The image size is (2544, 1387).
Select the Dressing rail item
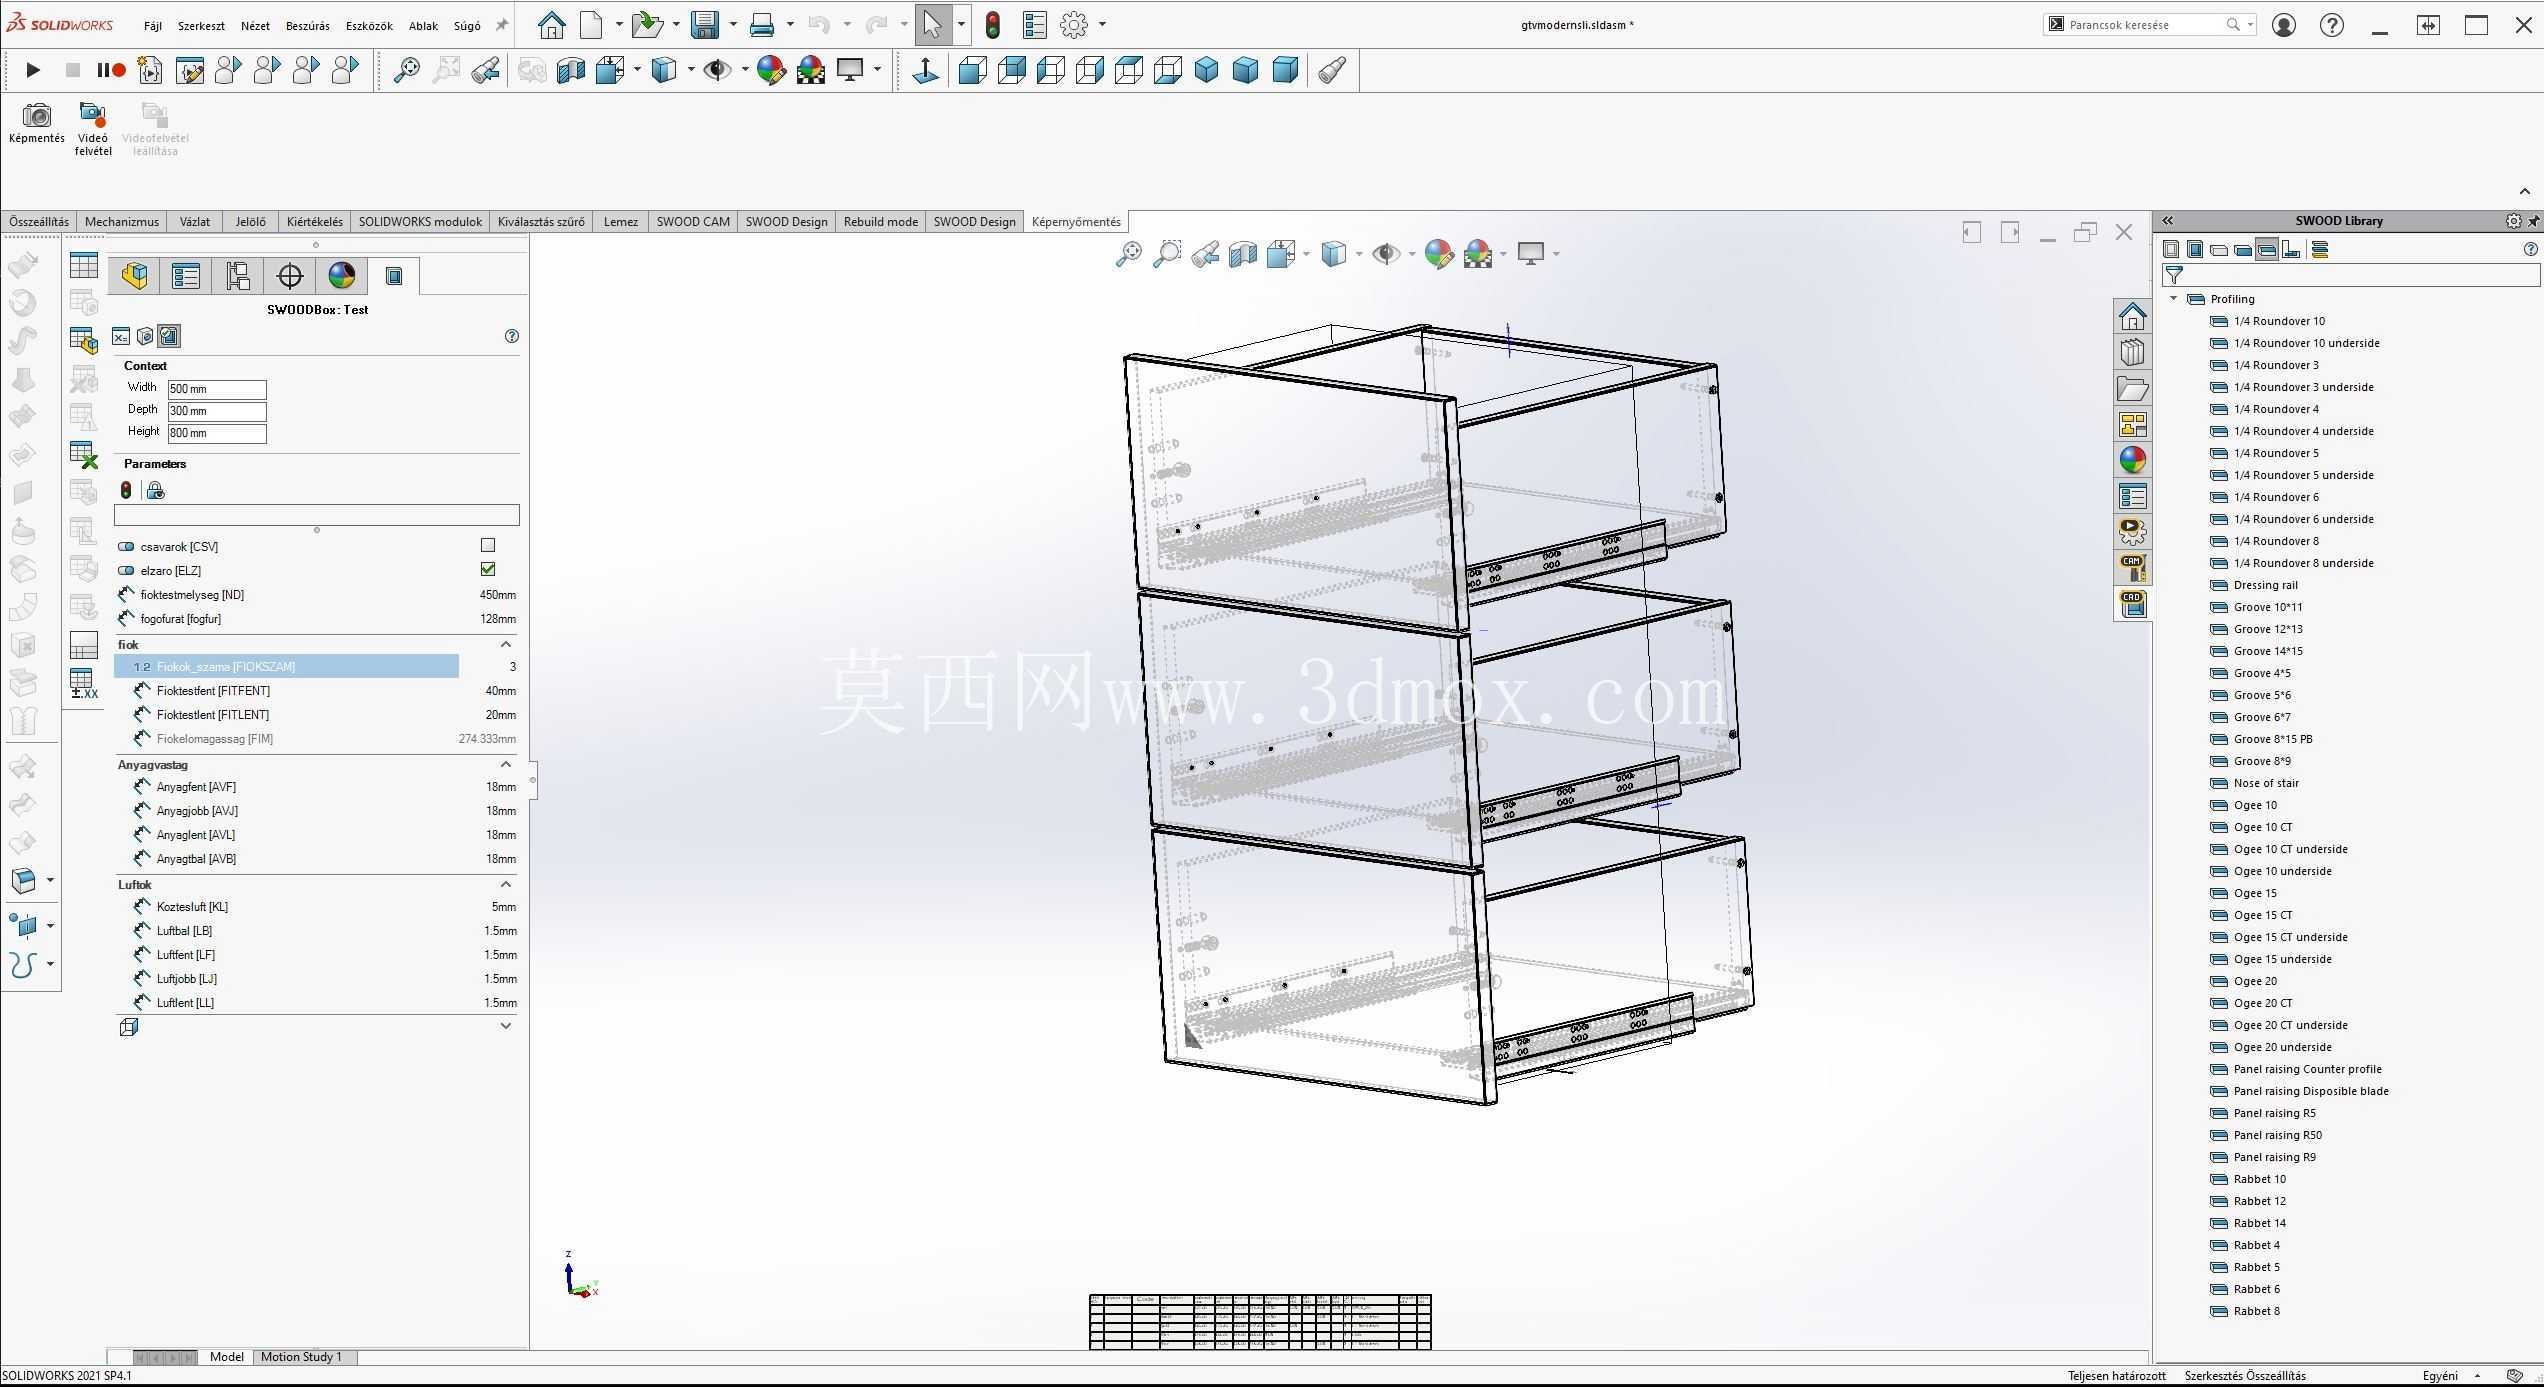point(2265,585)
